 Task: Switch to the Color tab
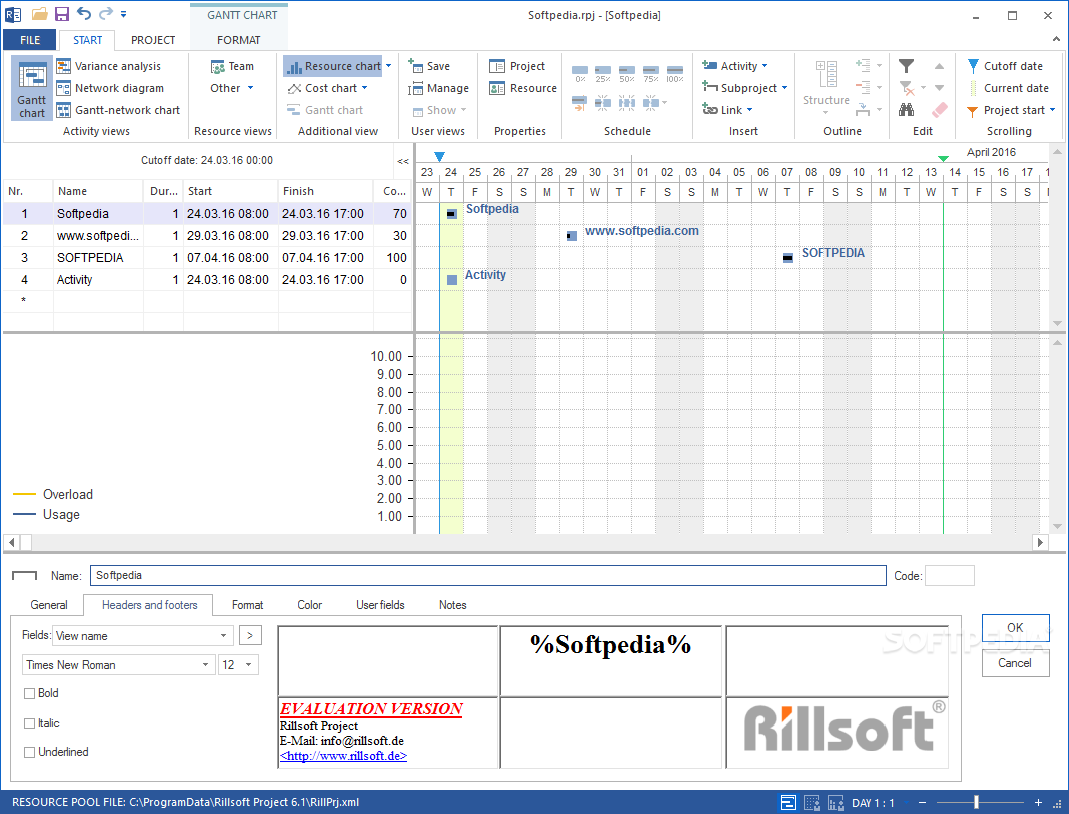click(x=310, y=605)
